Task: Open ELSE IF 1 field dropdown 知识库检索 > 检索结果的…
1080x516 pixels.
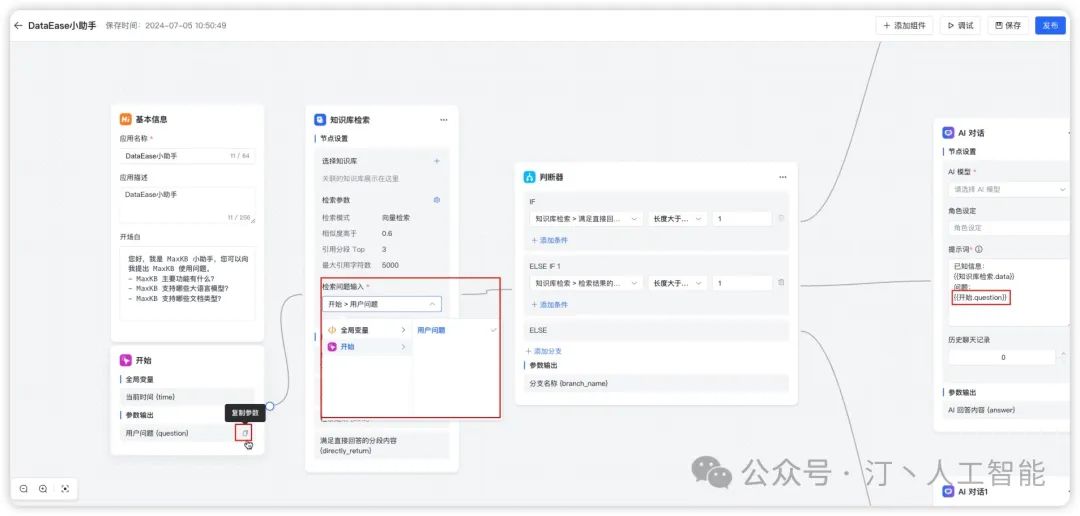Action: tap(585, 282)
